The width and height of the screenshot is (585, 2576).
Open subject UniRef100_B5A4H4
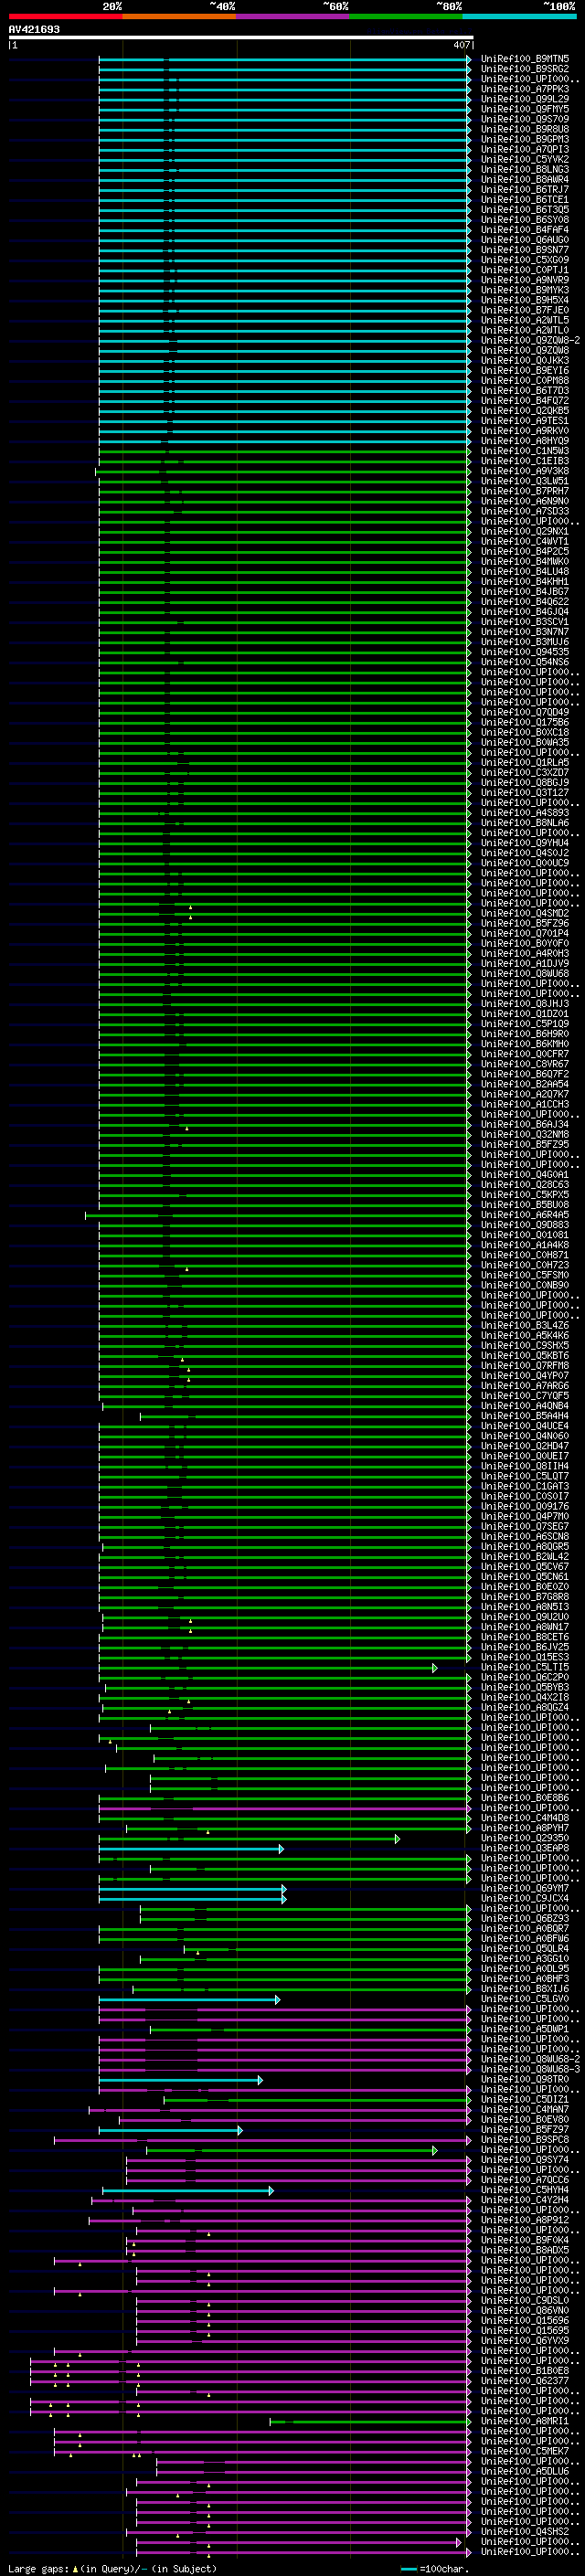(525, 1416)
